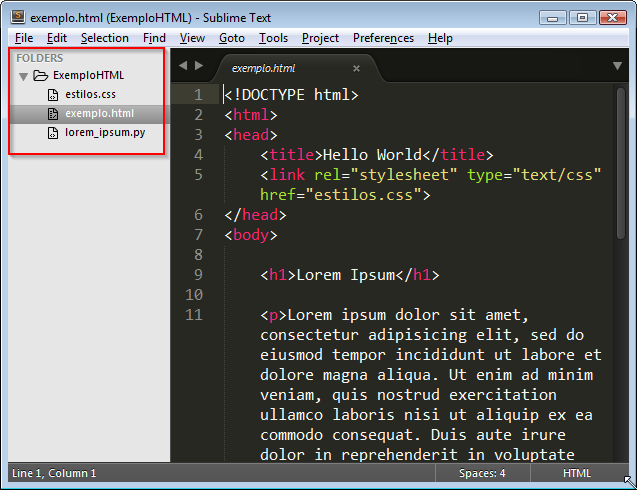Collapse the ExemploHTML folder tree
The height and width of the screenshot is (490, 637).
24,76
